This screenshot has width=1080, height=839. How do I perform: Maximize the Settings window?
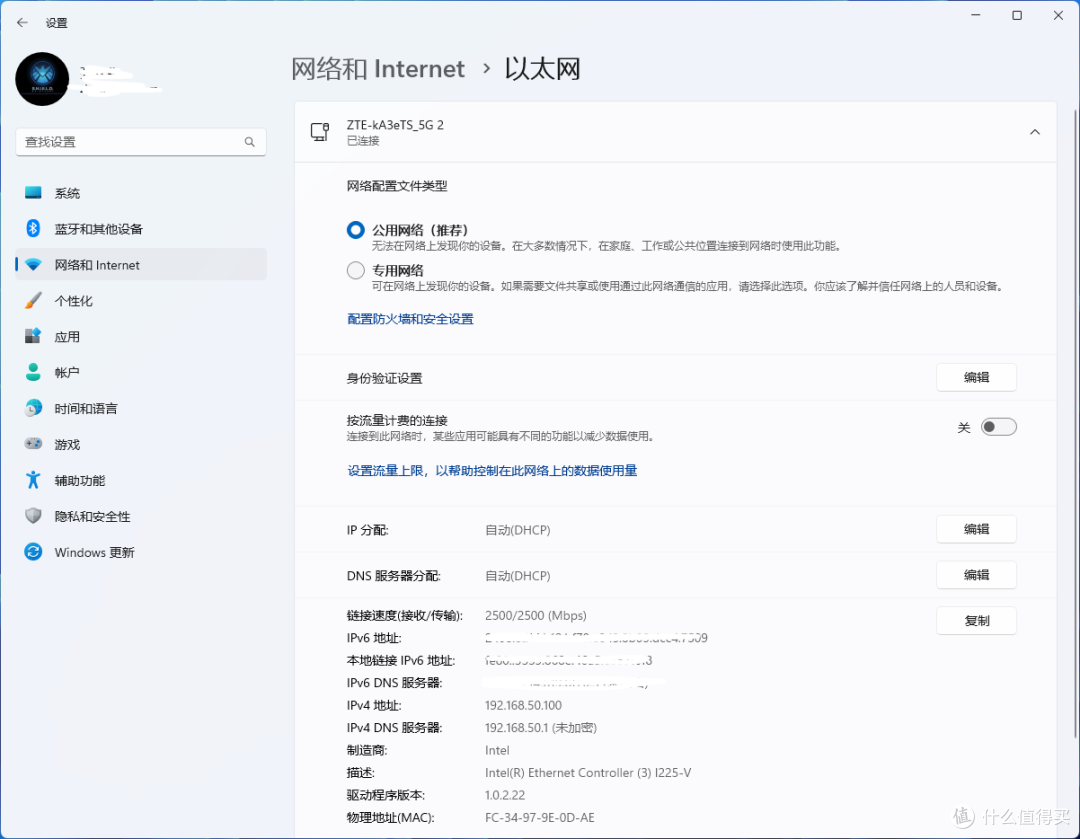[x=1017, y=15]
